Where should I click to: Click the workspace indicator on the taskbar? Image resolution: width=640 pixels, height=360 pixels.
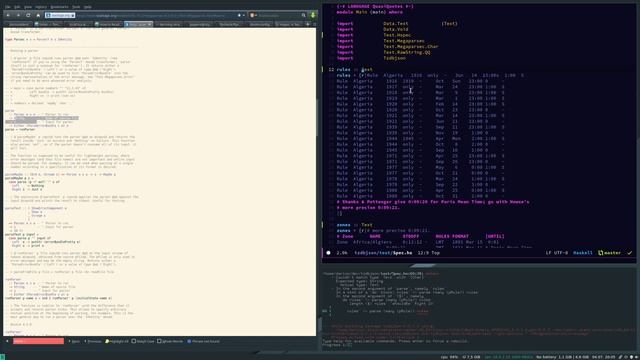tap(2, 357)
